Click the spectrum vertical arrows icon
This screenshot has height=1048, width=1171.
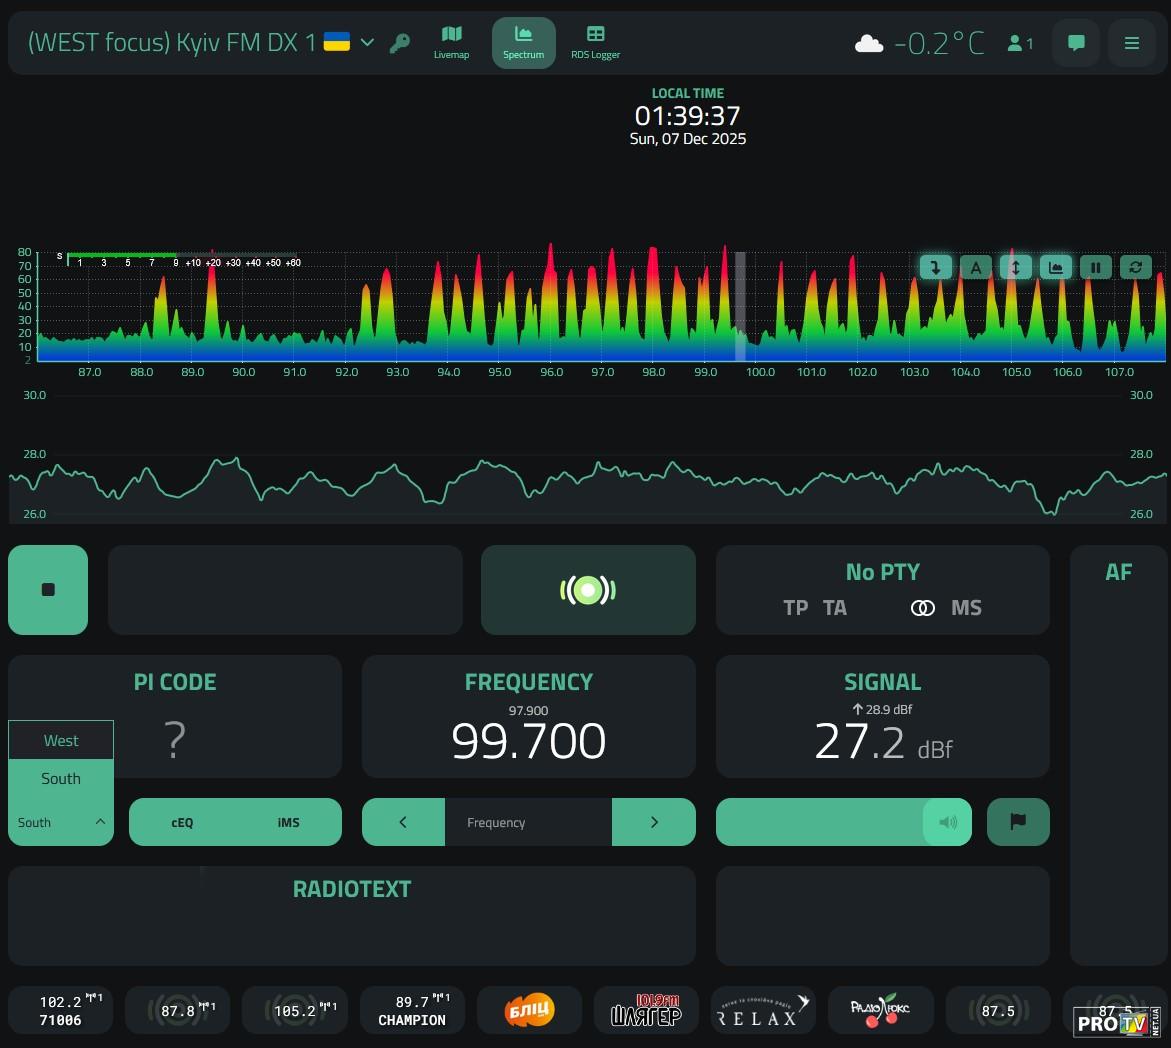tap(1015, 267)
